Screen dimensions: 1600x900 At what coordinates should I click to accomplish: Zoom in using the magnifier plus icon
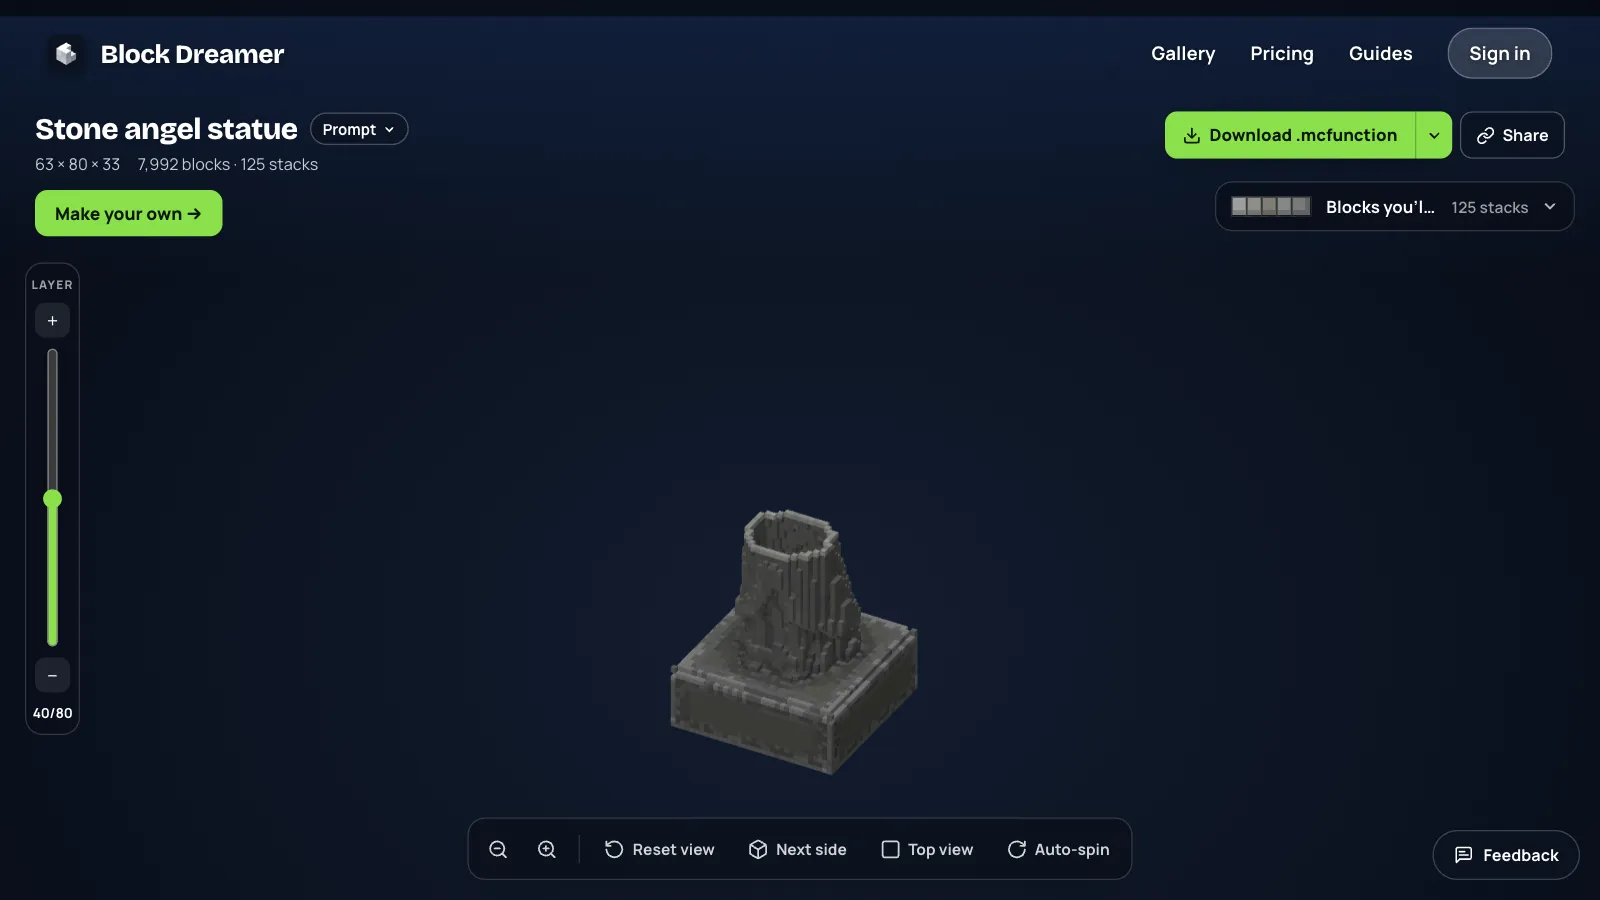coord(547,849)
